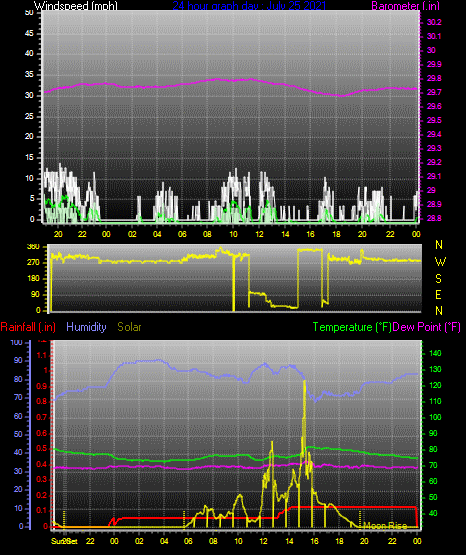Click the '0.4' rainfall axis value

tap(42, 464)
